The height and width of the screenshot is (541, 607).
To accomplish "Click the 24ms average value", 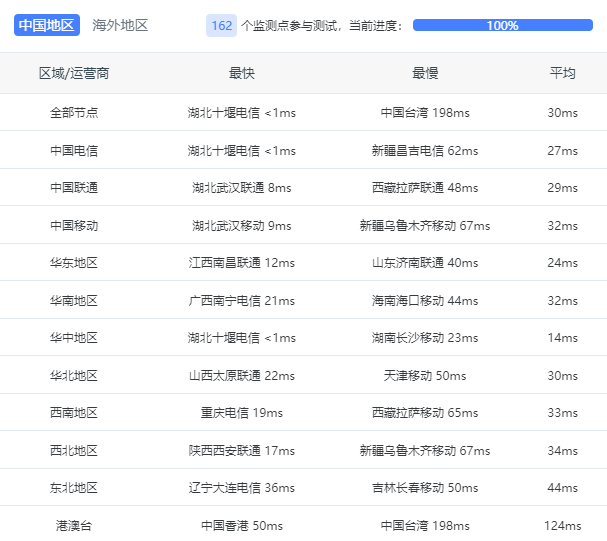I will click(562, 263).
